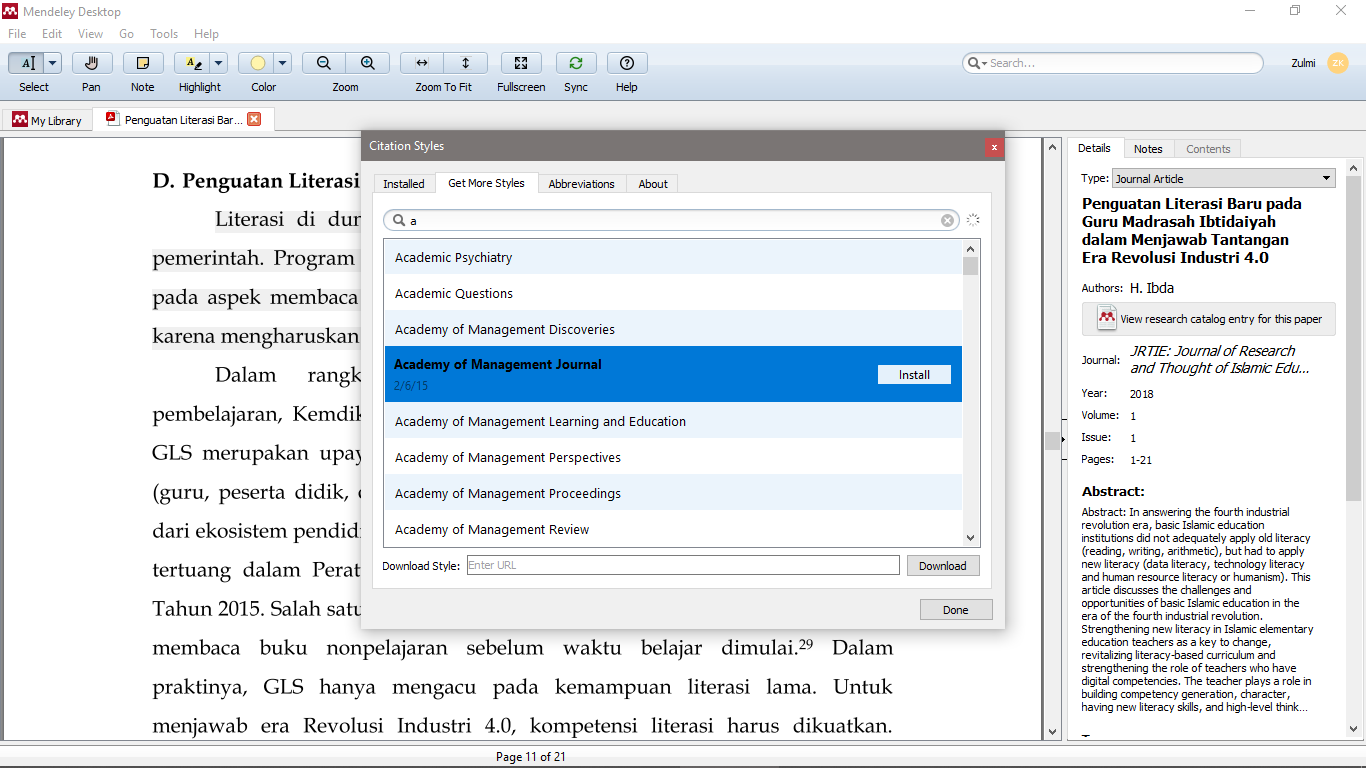Add a sticky Note
Screen dimensions: 1366x768
pos(143,63)
